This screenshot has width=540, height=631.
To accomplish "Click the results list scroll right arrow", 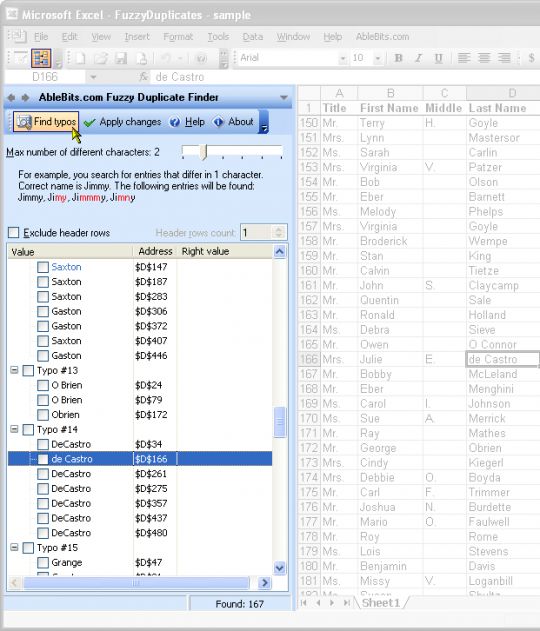I will pos(265,583).
